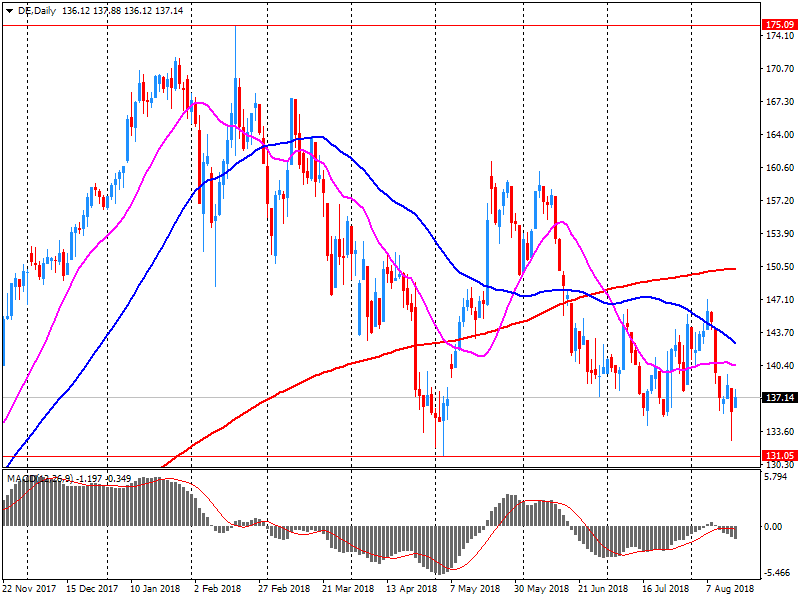Click the 175.09 red price level label
The height and width of the screenshot is (600, 800).
click(779, 24)
